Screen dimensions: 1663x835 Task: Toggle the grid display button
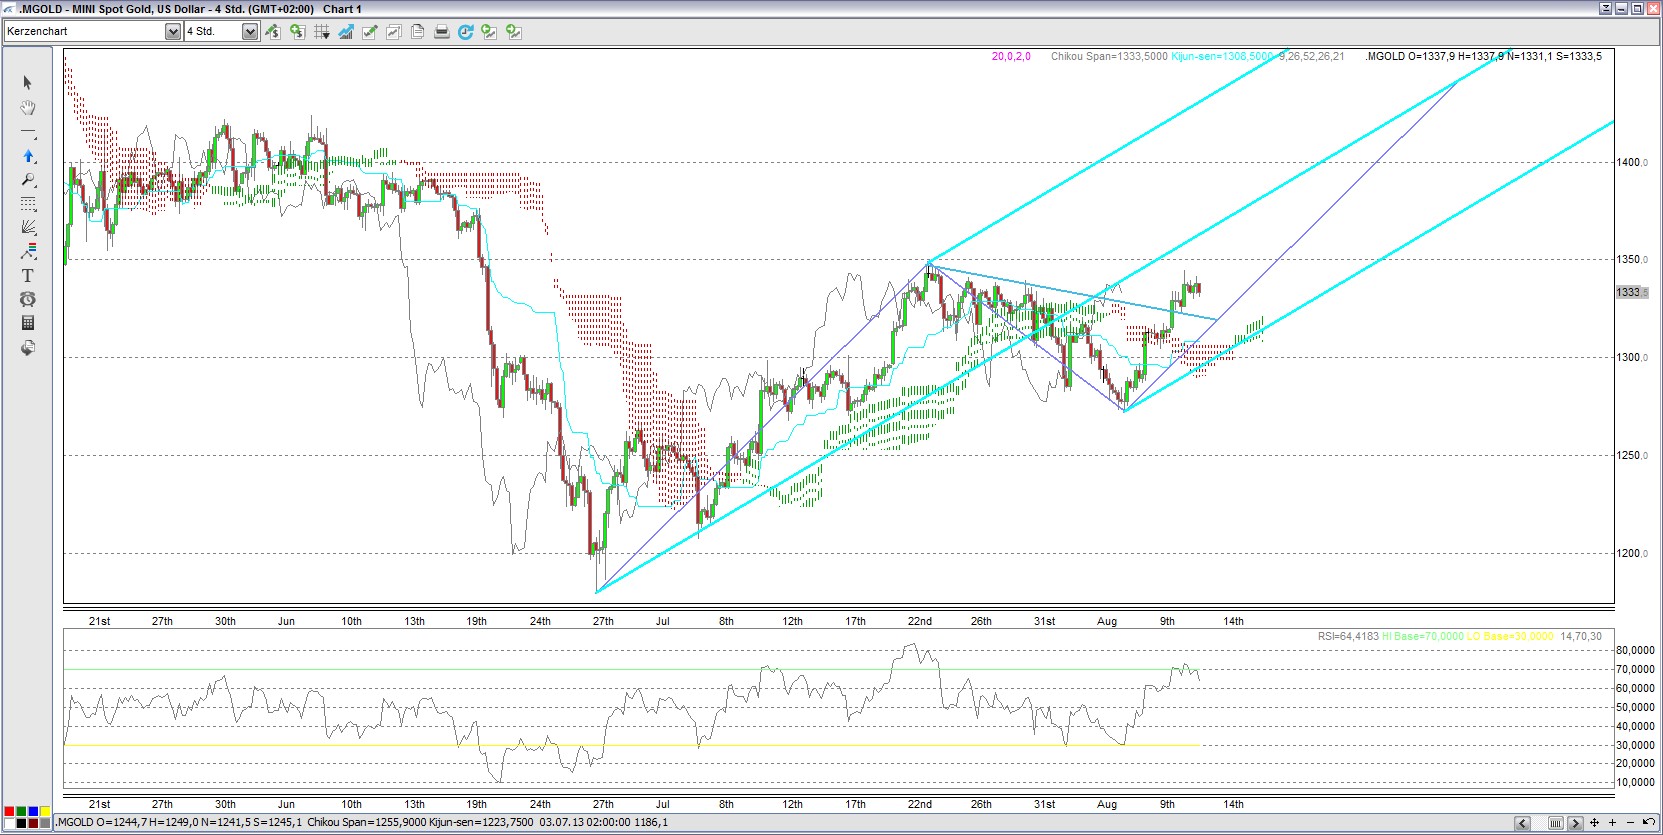point(320,32)
